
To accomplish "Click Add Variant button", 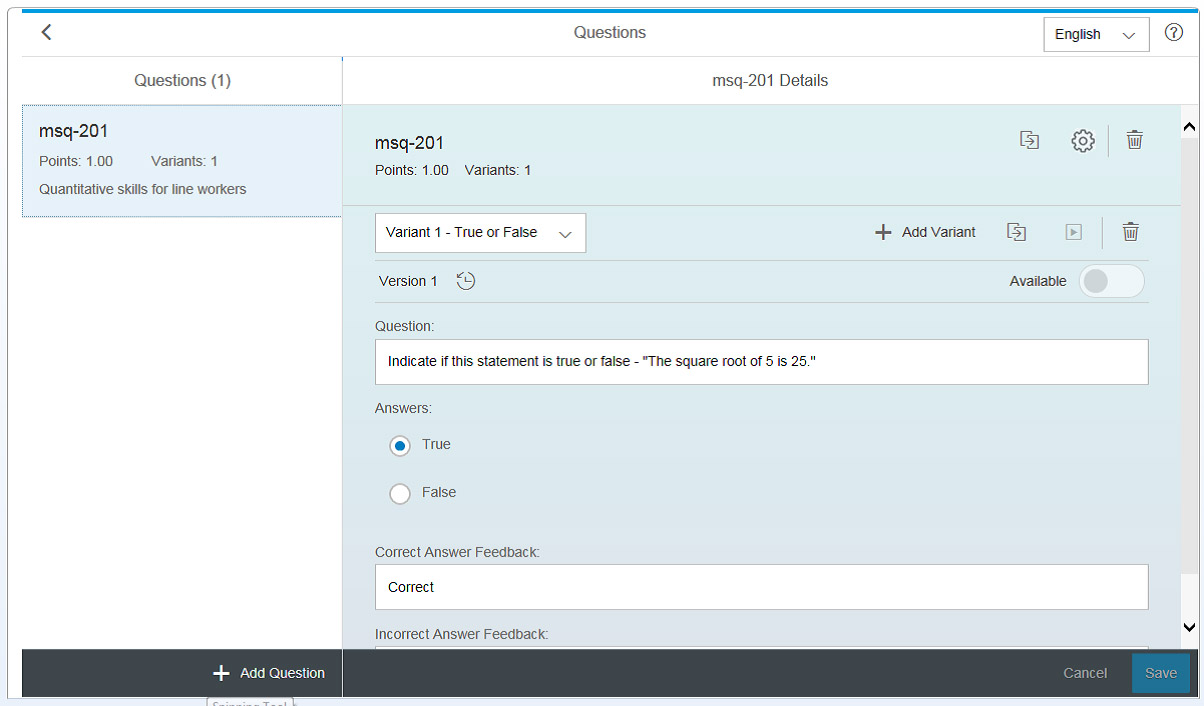I will pyautogui.click(x=925, y=232).
